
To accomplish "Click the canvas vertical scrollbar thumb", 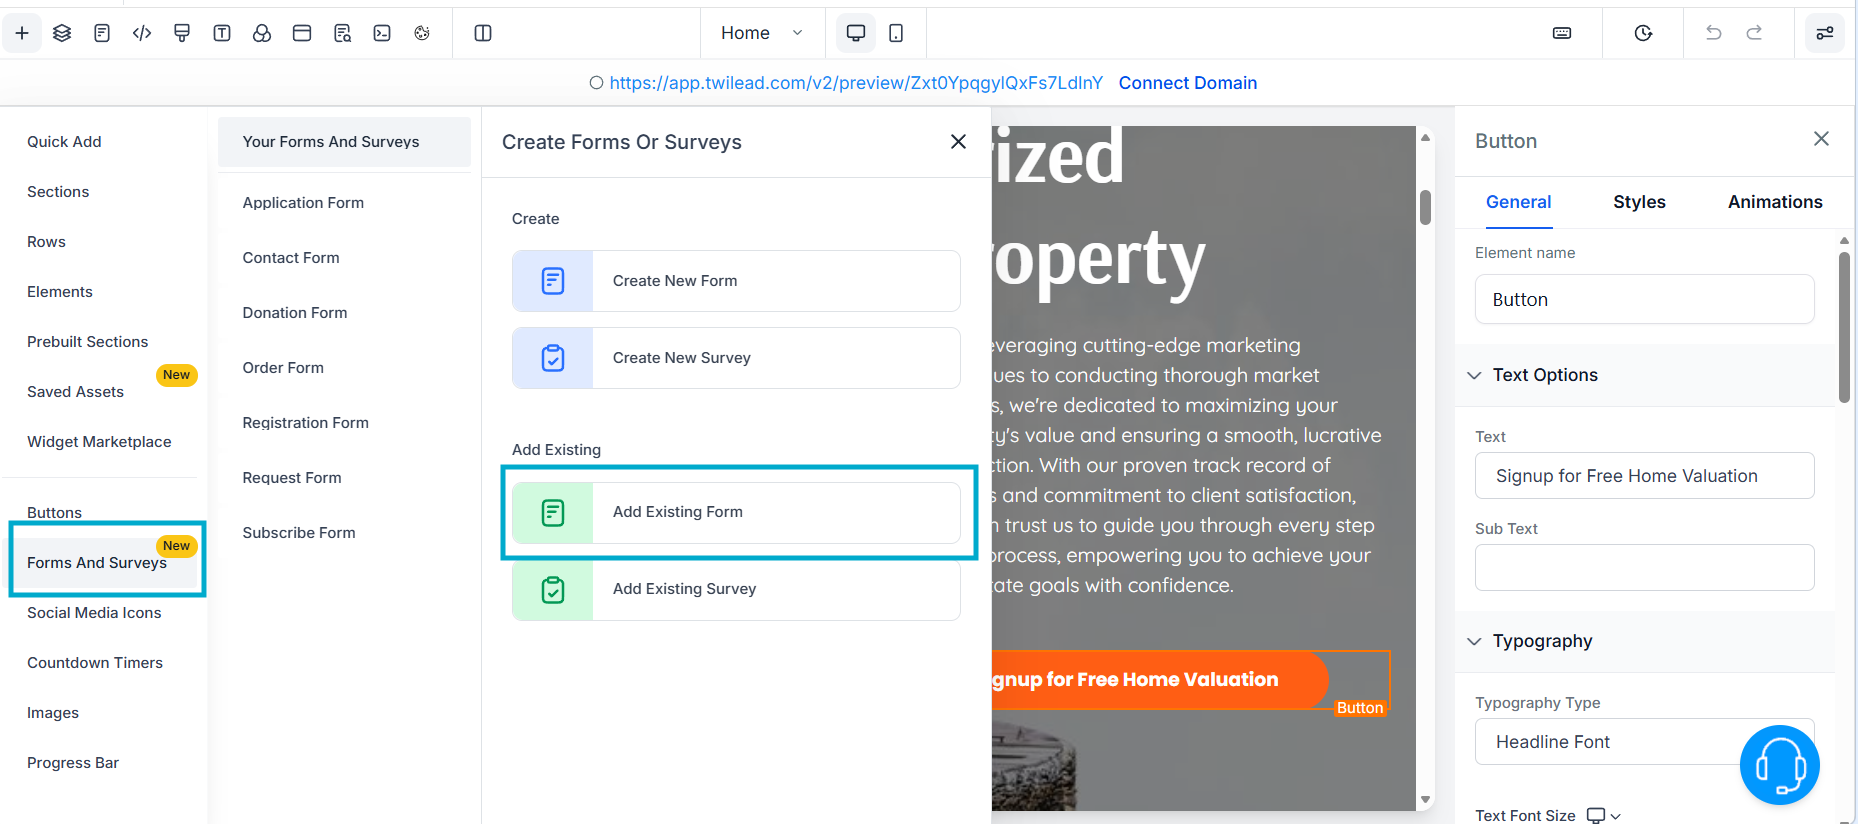I will 1425,207.
